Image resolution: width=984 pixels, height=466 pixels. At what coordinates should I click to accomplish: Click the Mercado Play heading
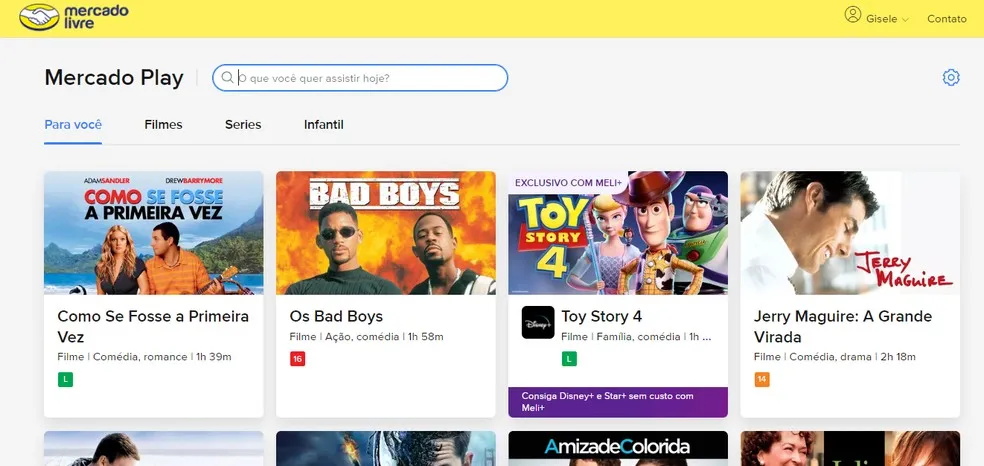point(114,78)
